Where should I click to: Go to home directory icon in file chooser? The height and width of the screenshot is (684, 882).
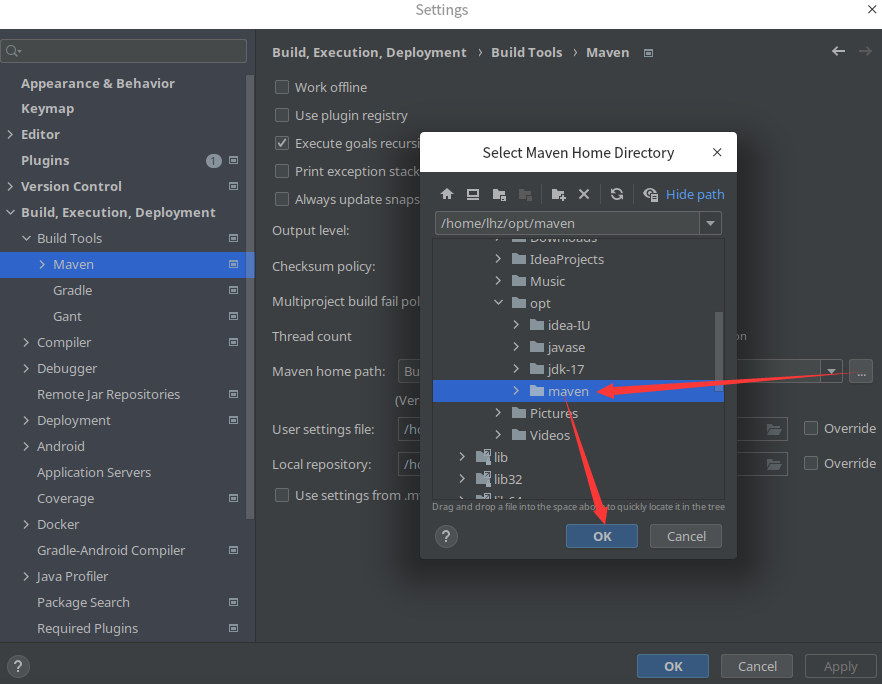(x=447, y=194)
